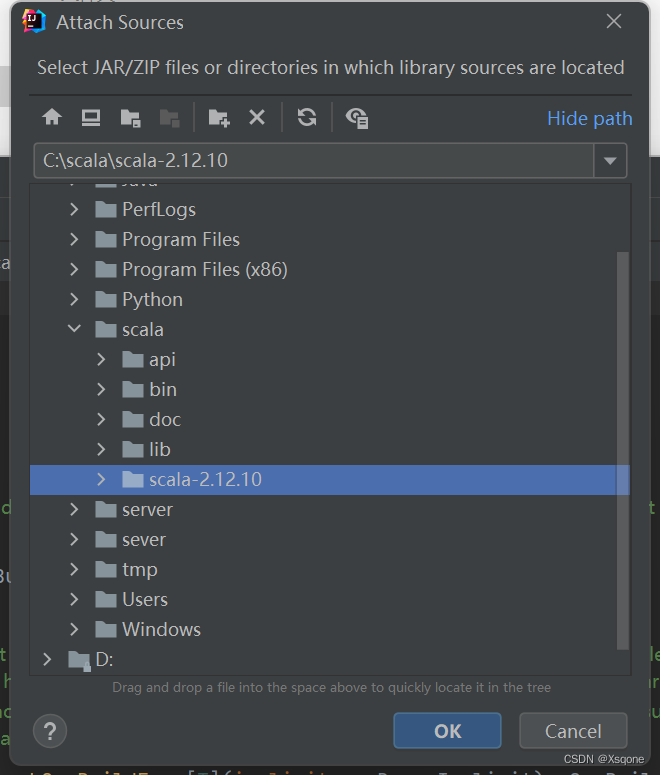Expand the scala-2.12.10 folder chevron
660x775 pixels.
click(101, 479)
